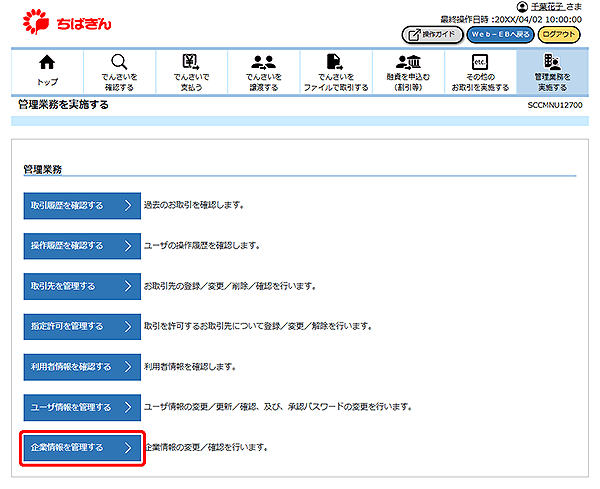Image resolution: width=600 pixels, height=489 pixels.
Task: Select the その他のお取引を実施する menu label
Action: 480,82
